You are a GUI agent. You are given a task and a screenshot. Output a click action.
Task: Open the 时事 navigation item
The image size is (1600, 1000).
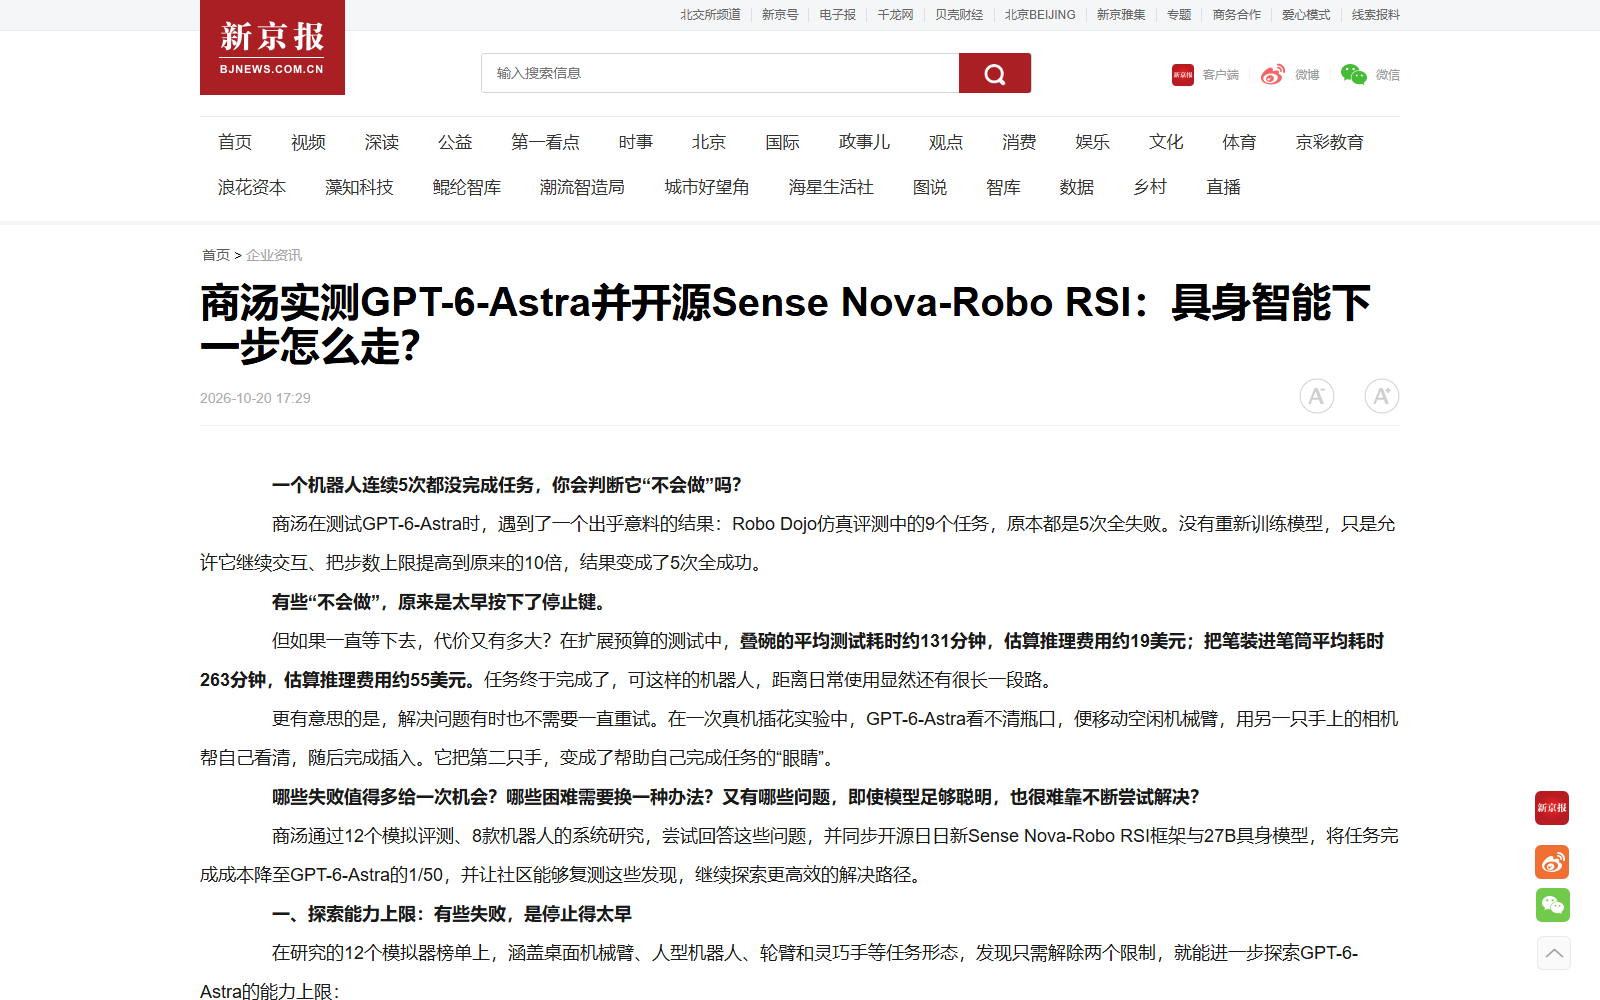(635, 142)
